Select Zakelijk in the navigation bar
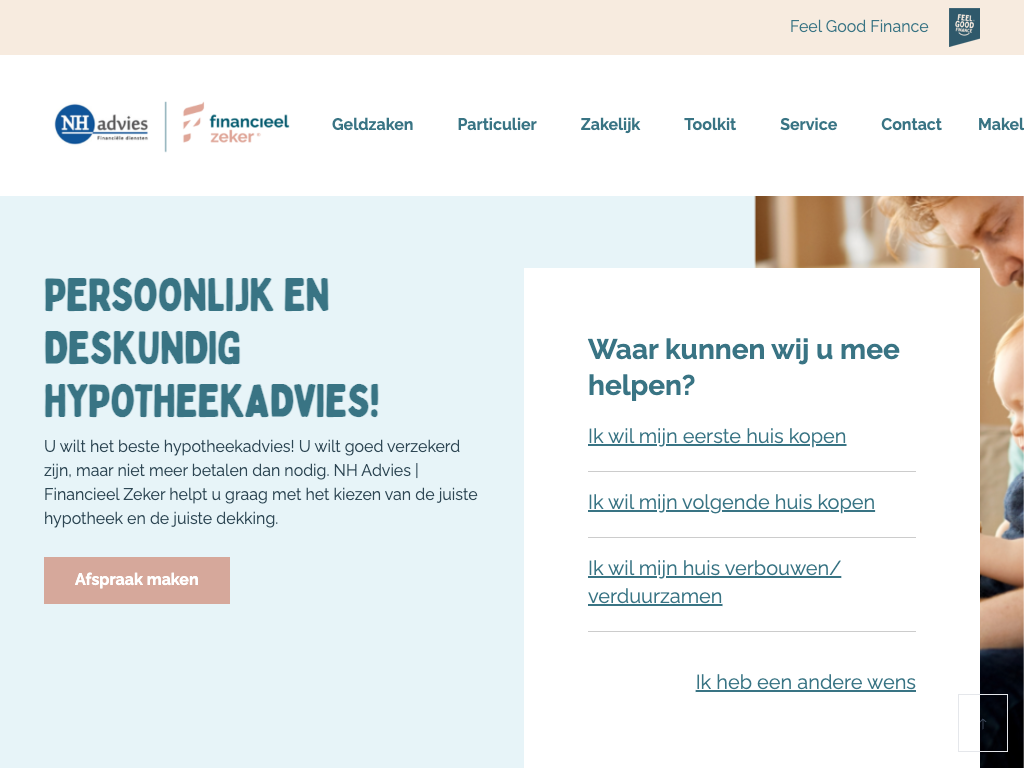 tap(610, 125)
